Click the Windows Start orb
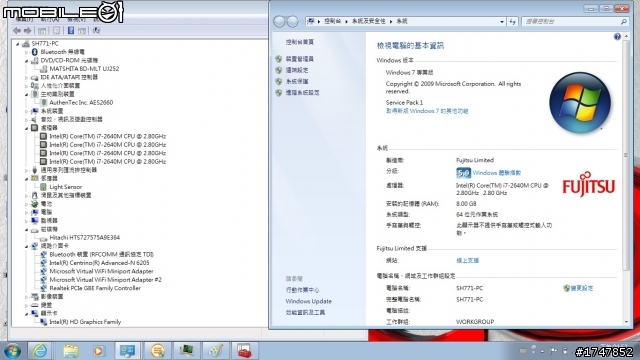The image size is (640, 360). (12, 351)
